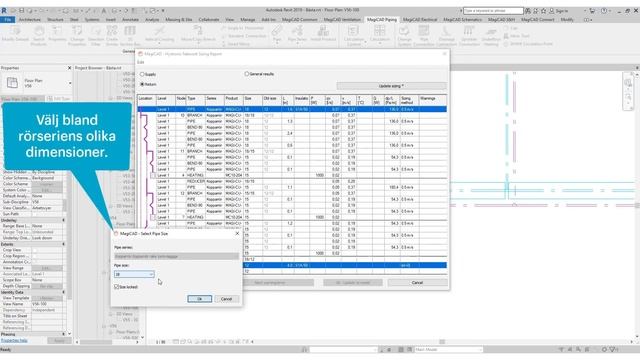This screenshot has width=640, height=360.
Task: Toggle the Size locked checkbox
Action: tap(117, 287)
